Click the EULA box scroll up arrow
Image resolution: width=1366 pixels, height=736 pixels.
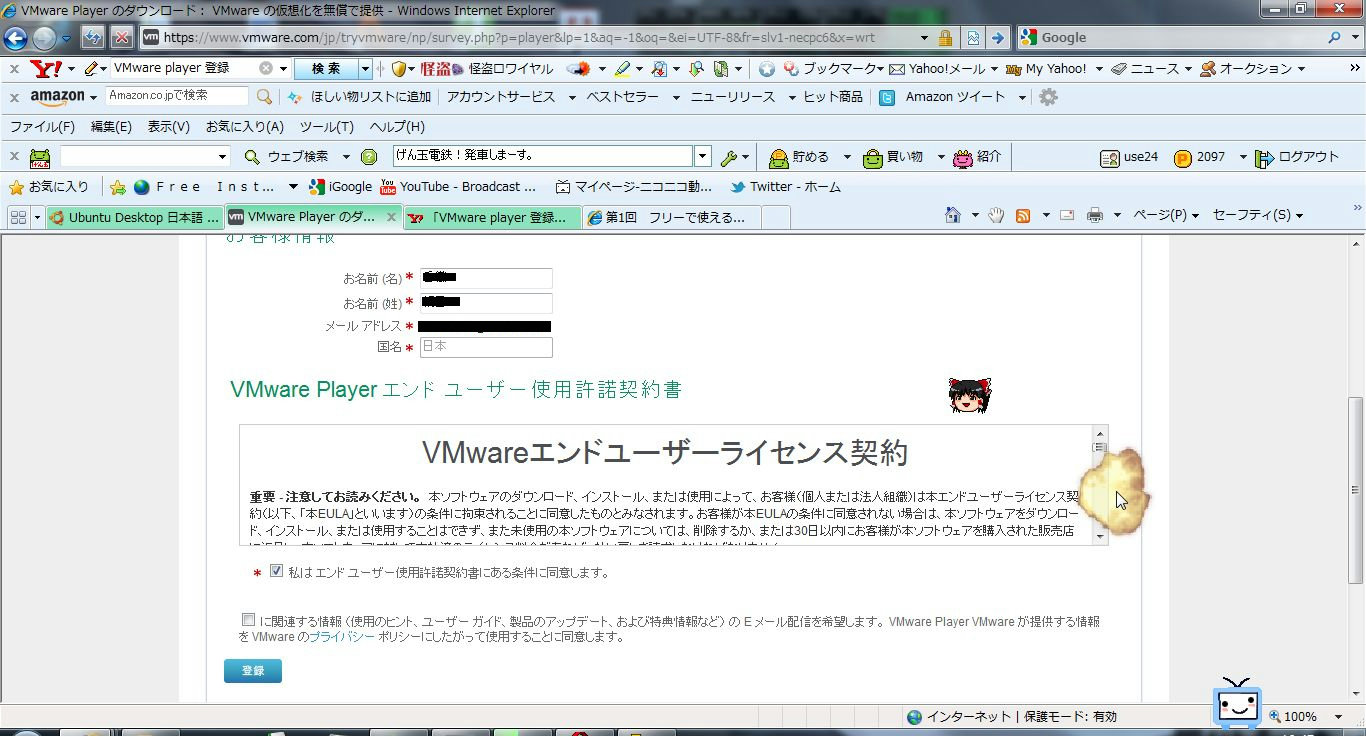click(x=1099, y=433)
